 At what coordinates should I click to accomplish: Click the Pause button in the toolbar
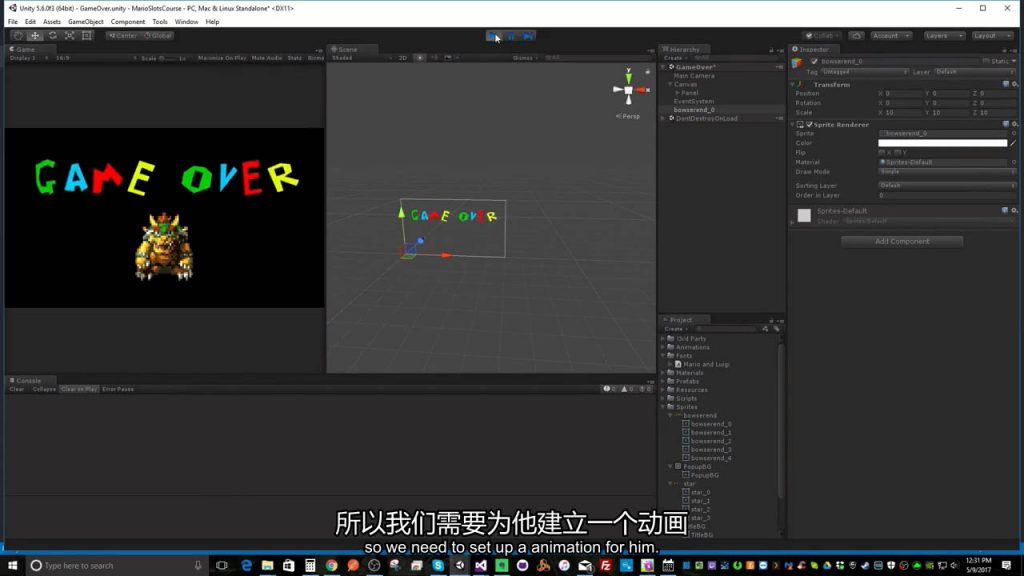coord(511,35)
